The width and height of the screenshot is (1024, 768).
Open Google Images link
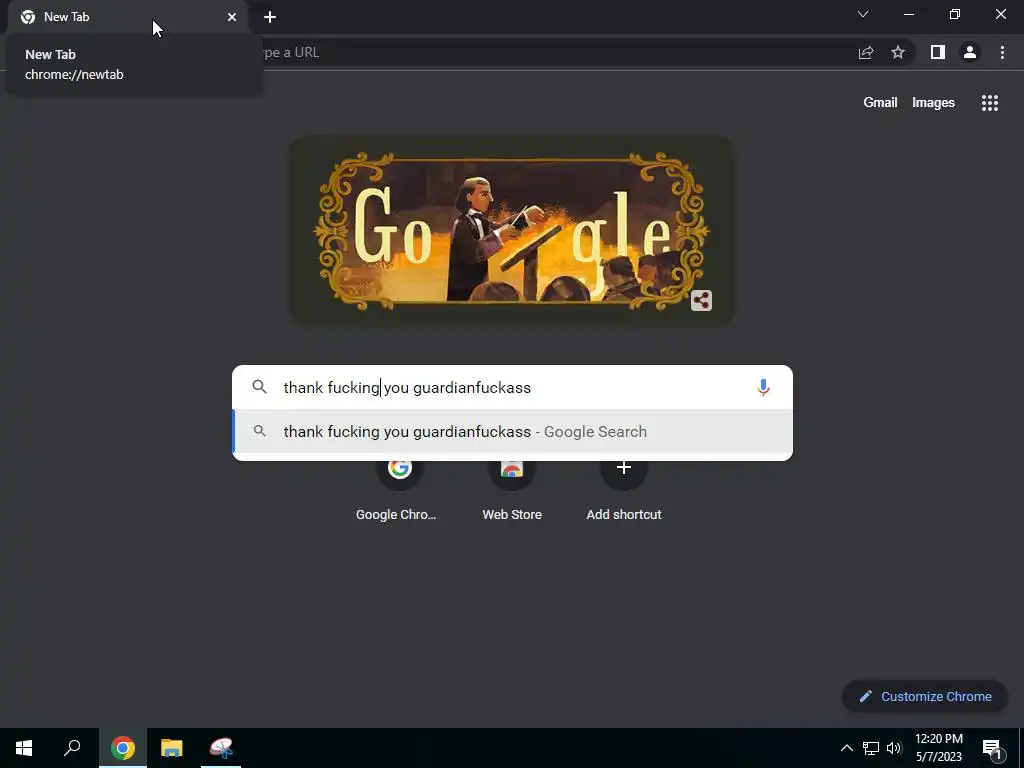933,103
